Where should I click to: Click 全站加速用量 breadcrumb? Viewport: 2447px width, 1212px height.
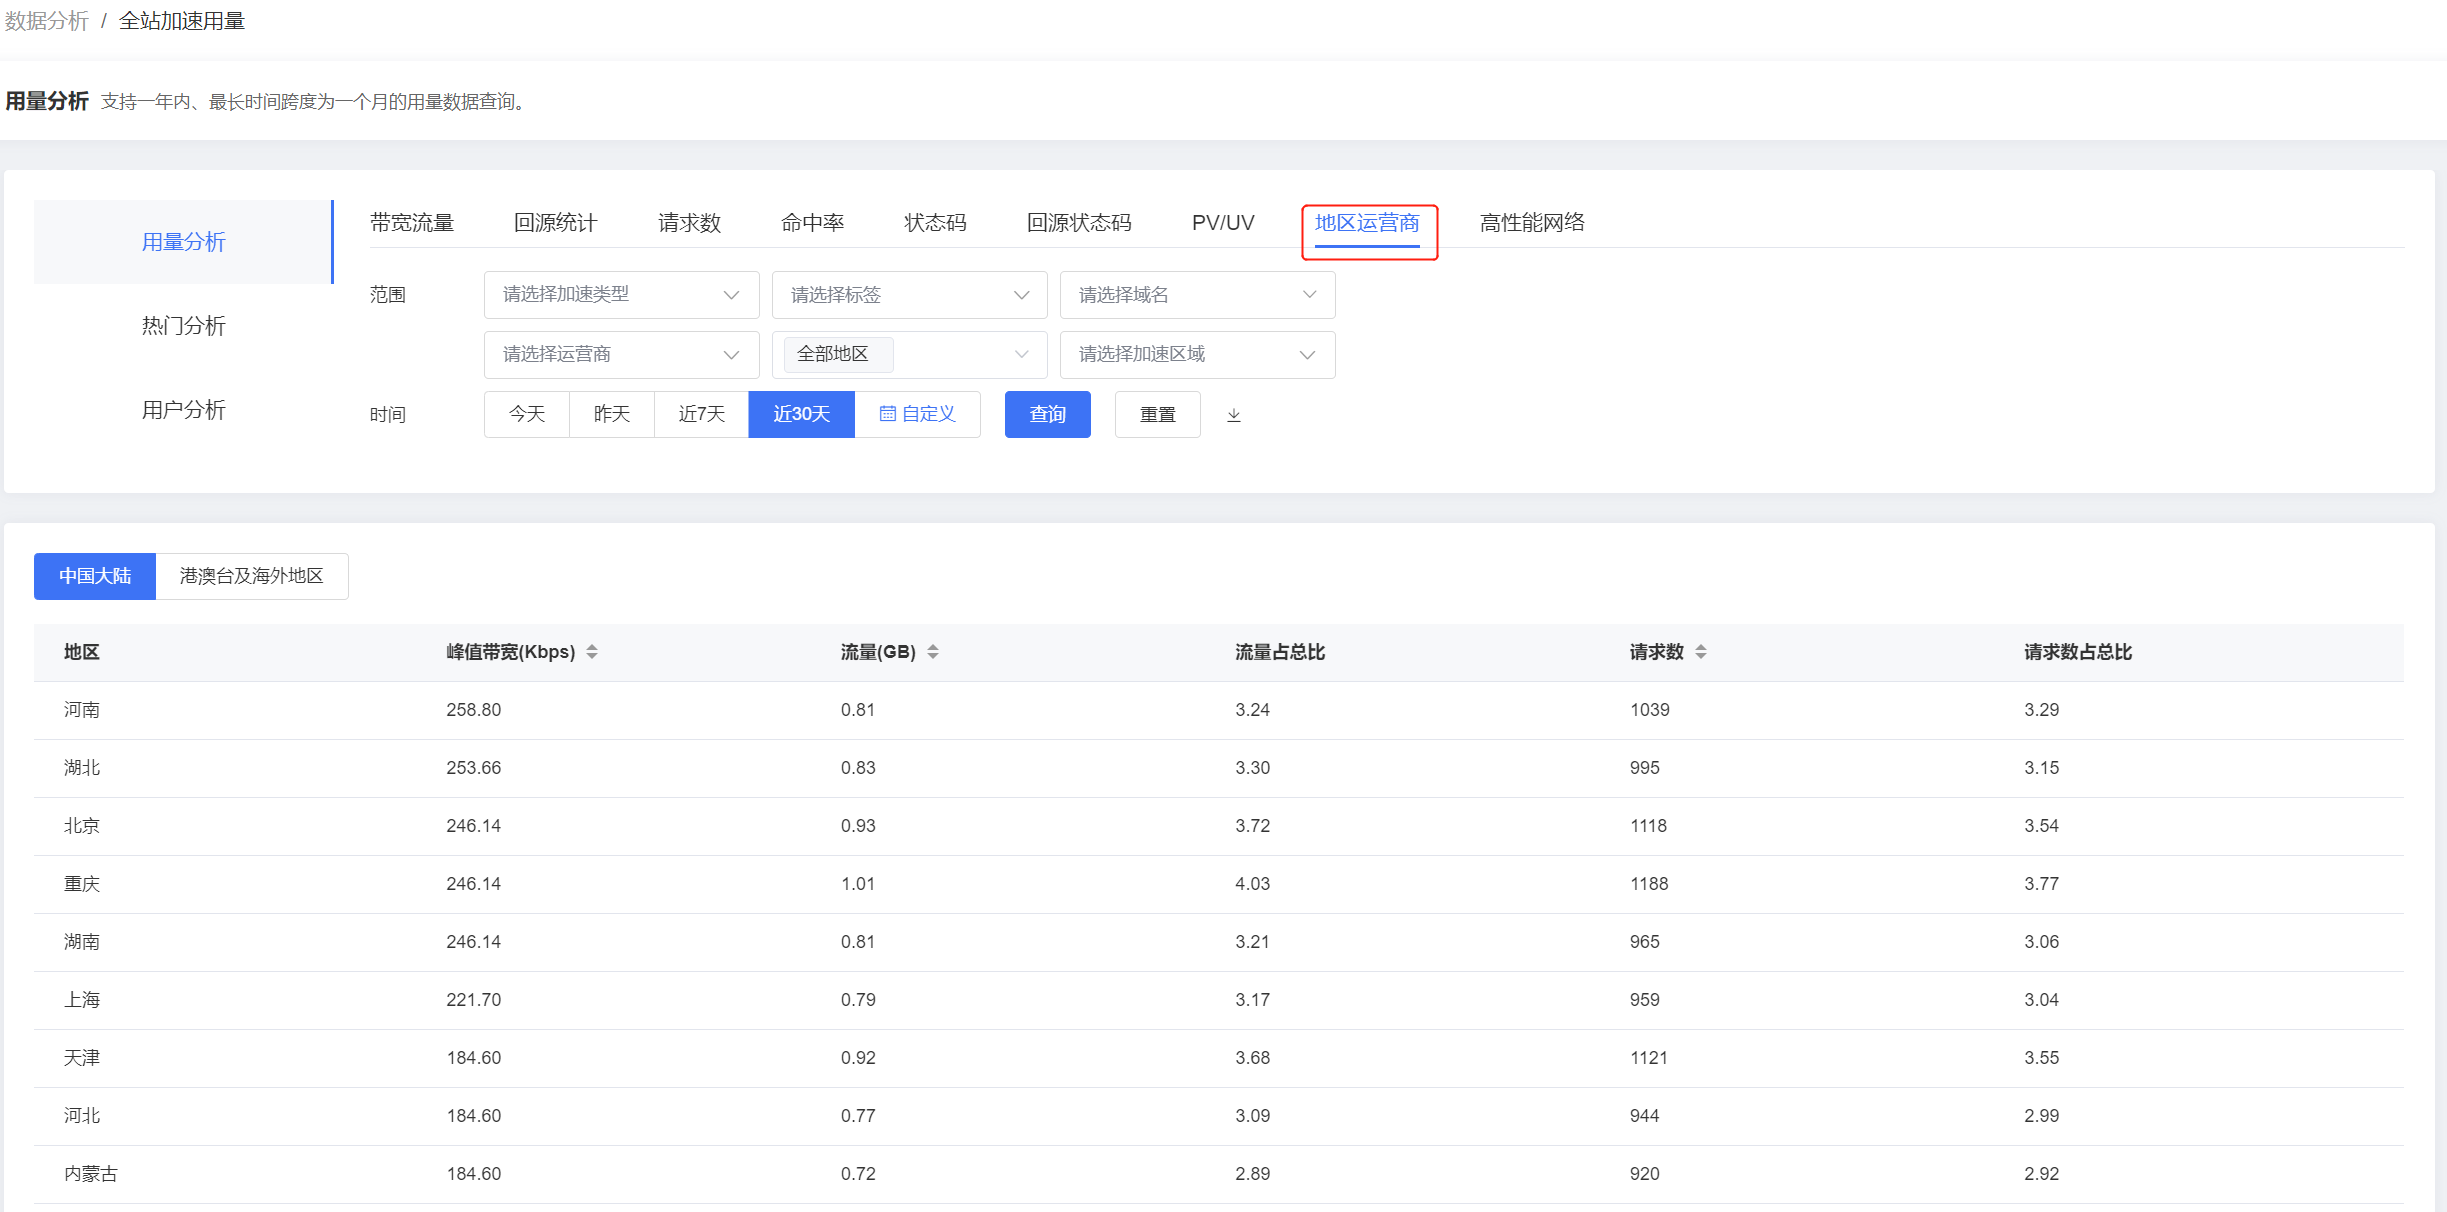coord(182,21)
